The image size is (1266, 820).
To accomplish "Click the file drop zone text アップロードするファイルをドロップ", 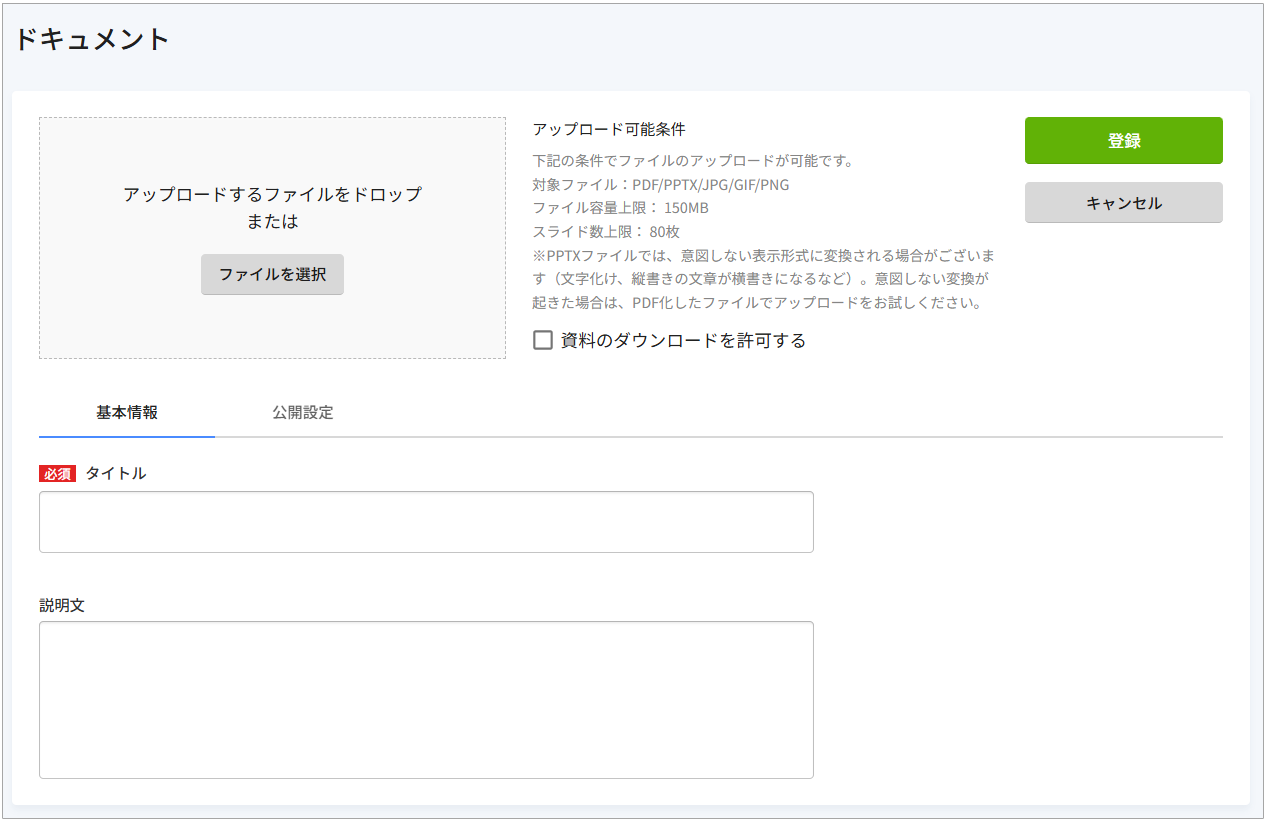I will click(272, 194).
